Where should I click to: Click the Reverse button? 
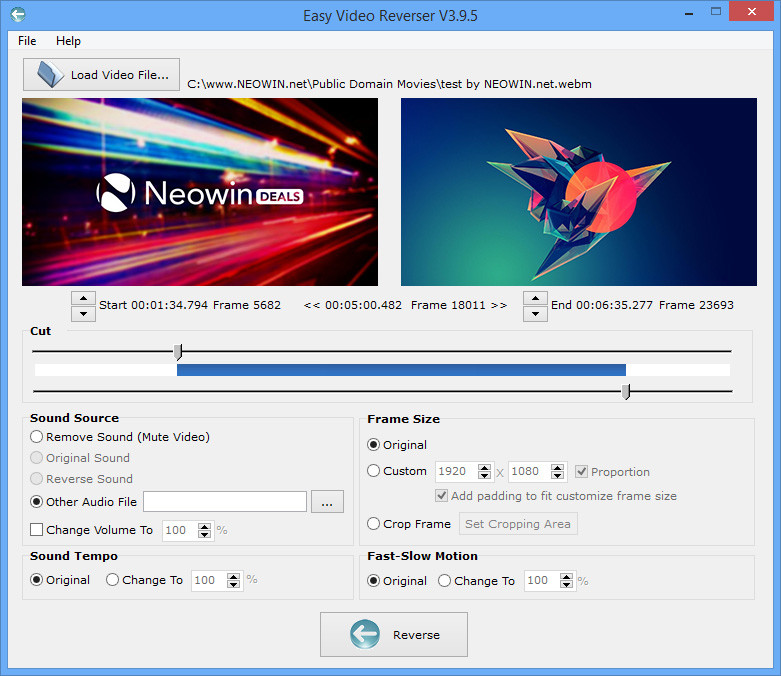point(393,634)
